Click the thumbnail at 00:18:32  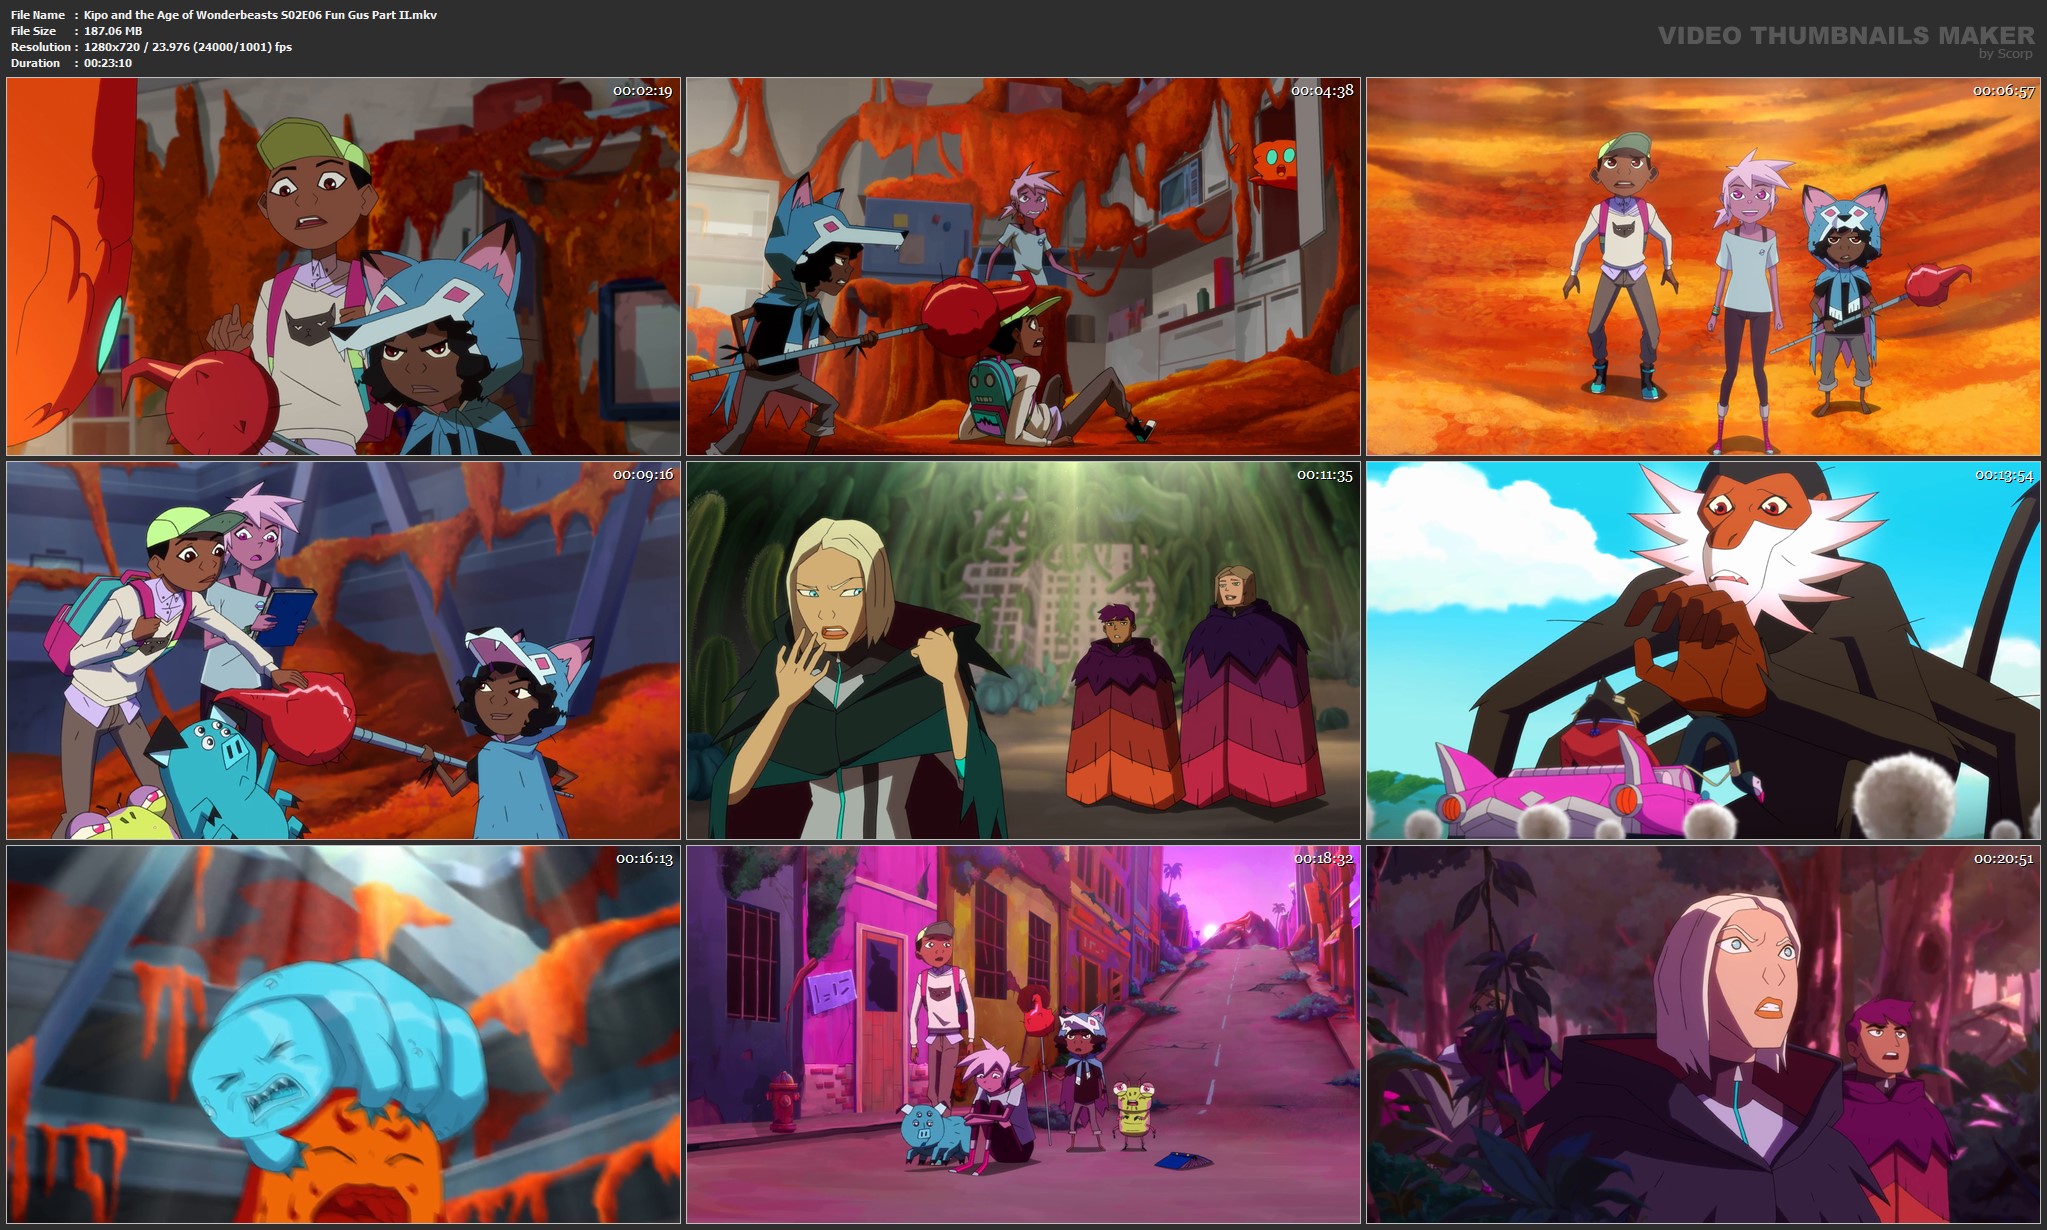pyautogui.click(x=1023, y=1034)
